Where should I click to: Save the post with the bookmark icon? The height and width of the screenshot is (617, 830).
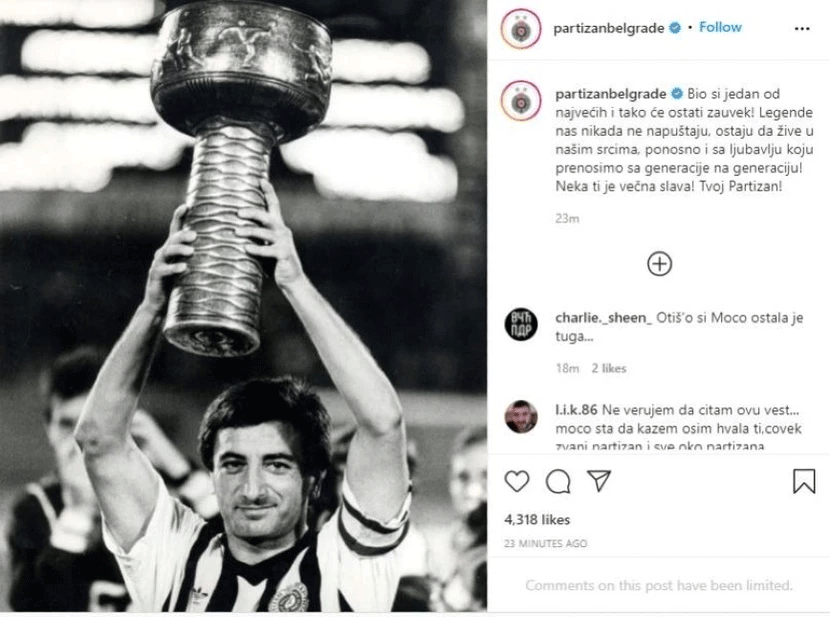tap(804, 482)
